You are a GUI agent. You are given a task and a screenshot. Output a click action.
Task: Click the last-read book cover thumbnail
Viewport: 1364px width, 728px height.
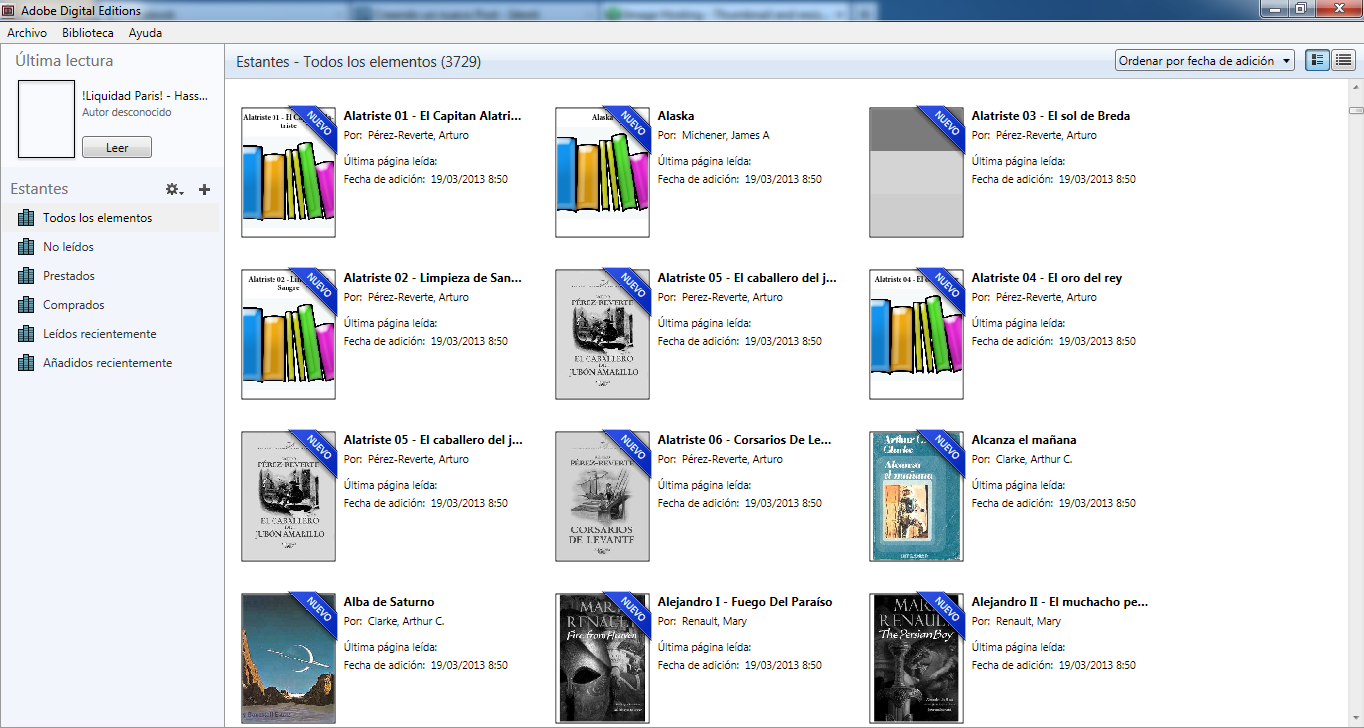47,119
